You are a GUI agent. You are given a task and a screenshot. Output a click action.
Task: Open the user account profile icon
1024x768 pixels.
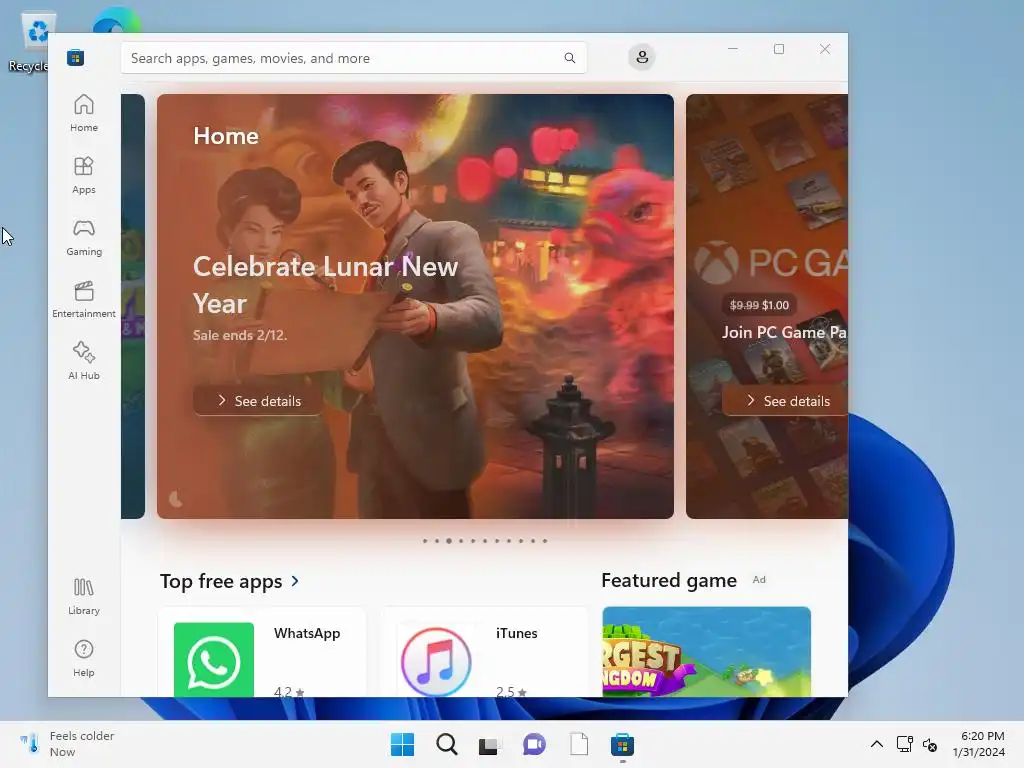[x=642, y=57]
